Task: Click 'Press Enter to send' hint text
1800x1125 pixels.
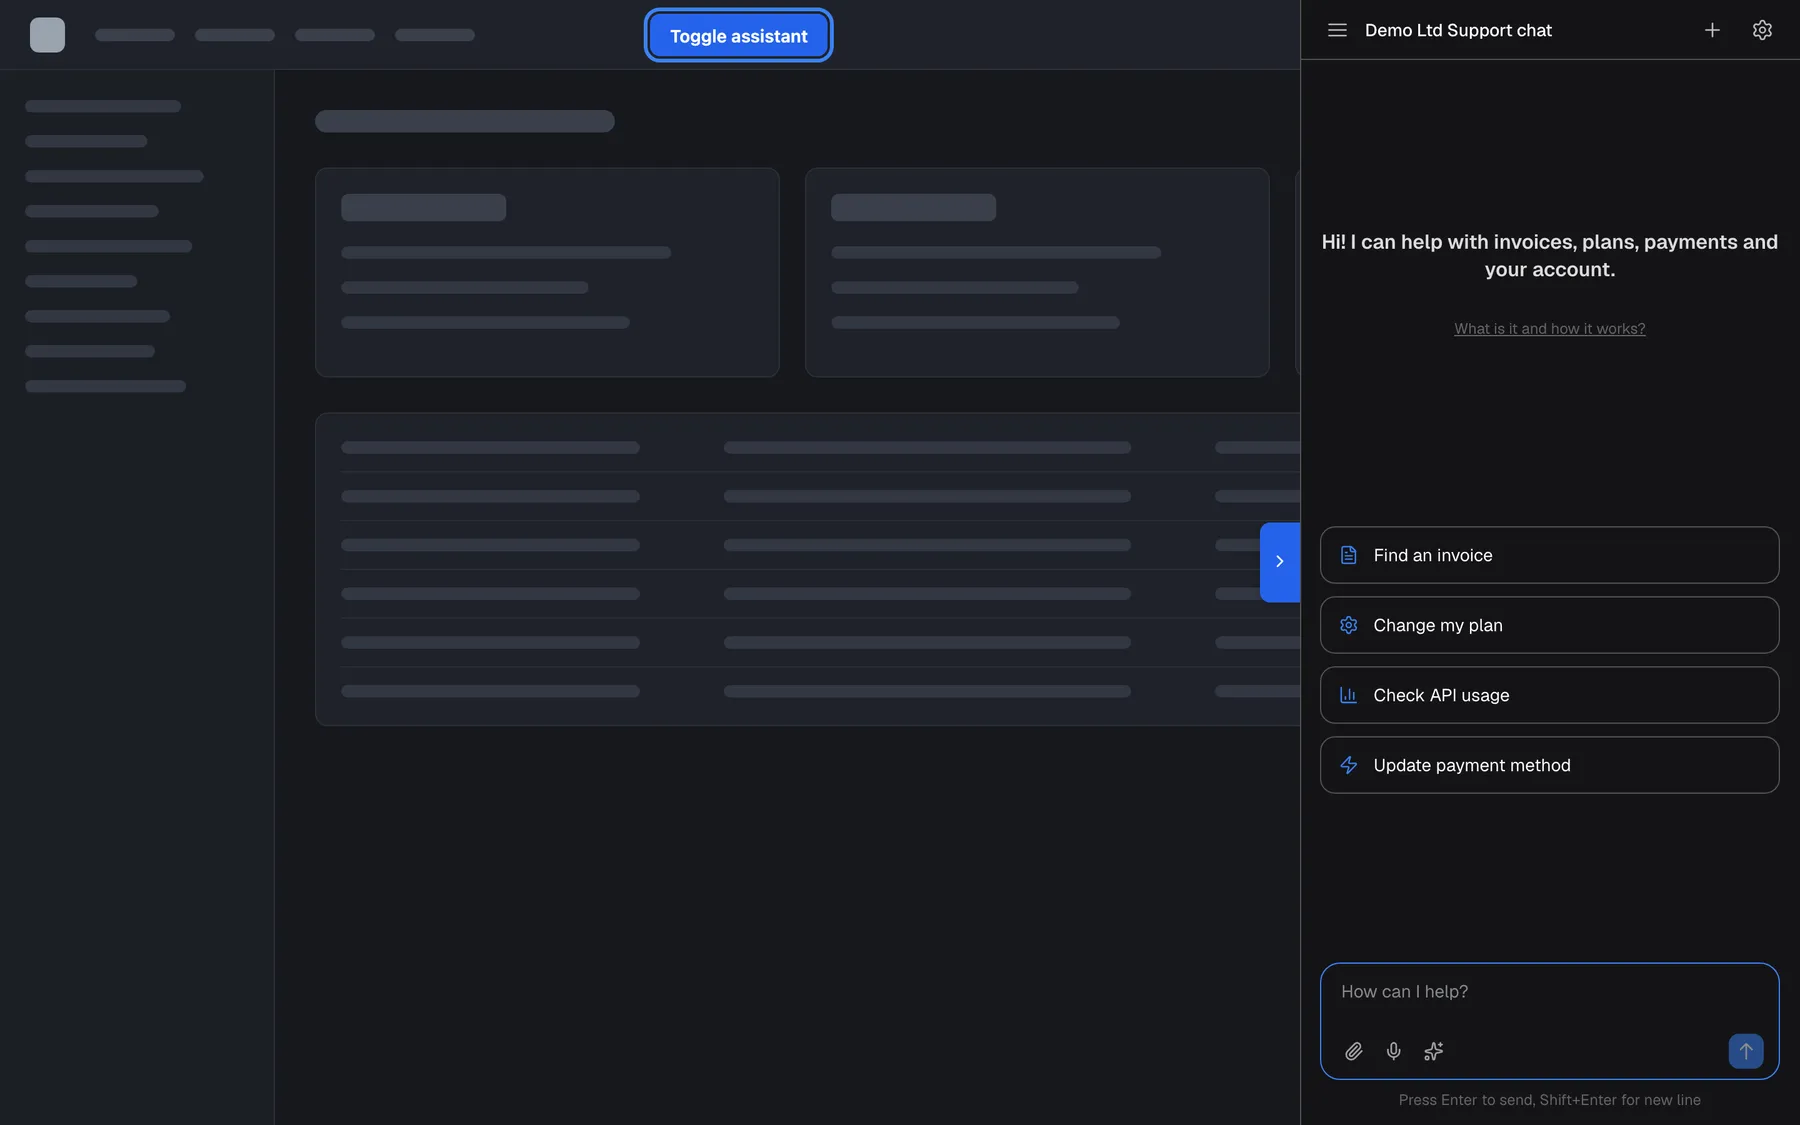Action: coord(1549,1100)
